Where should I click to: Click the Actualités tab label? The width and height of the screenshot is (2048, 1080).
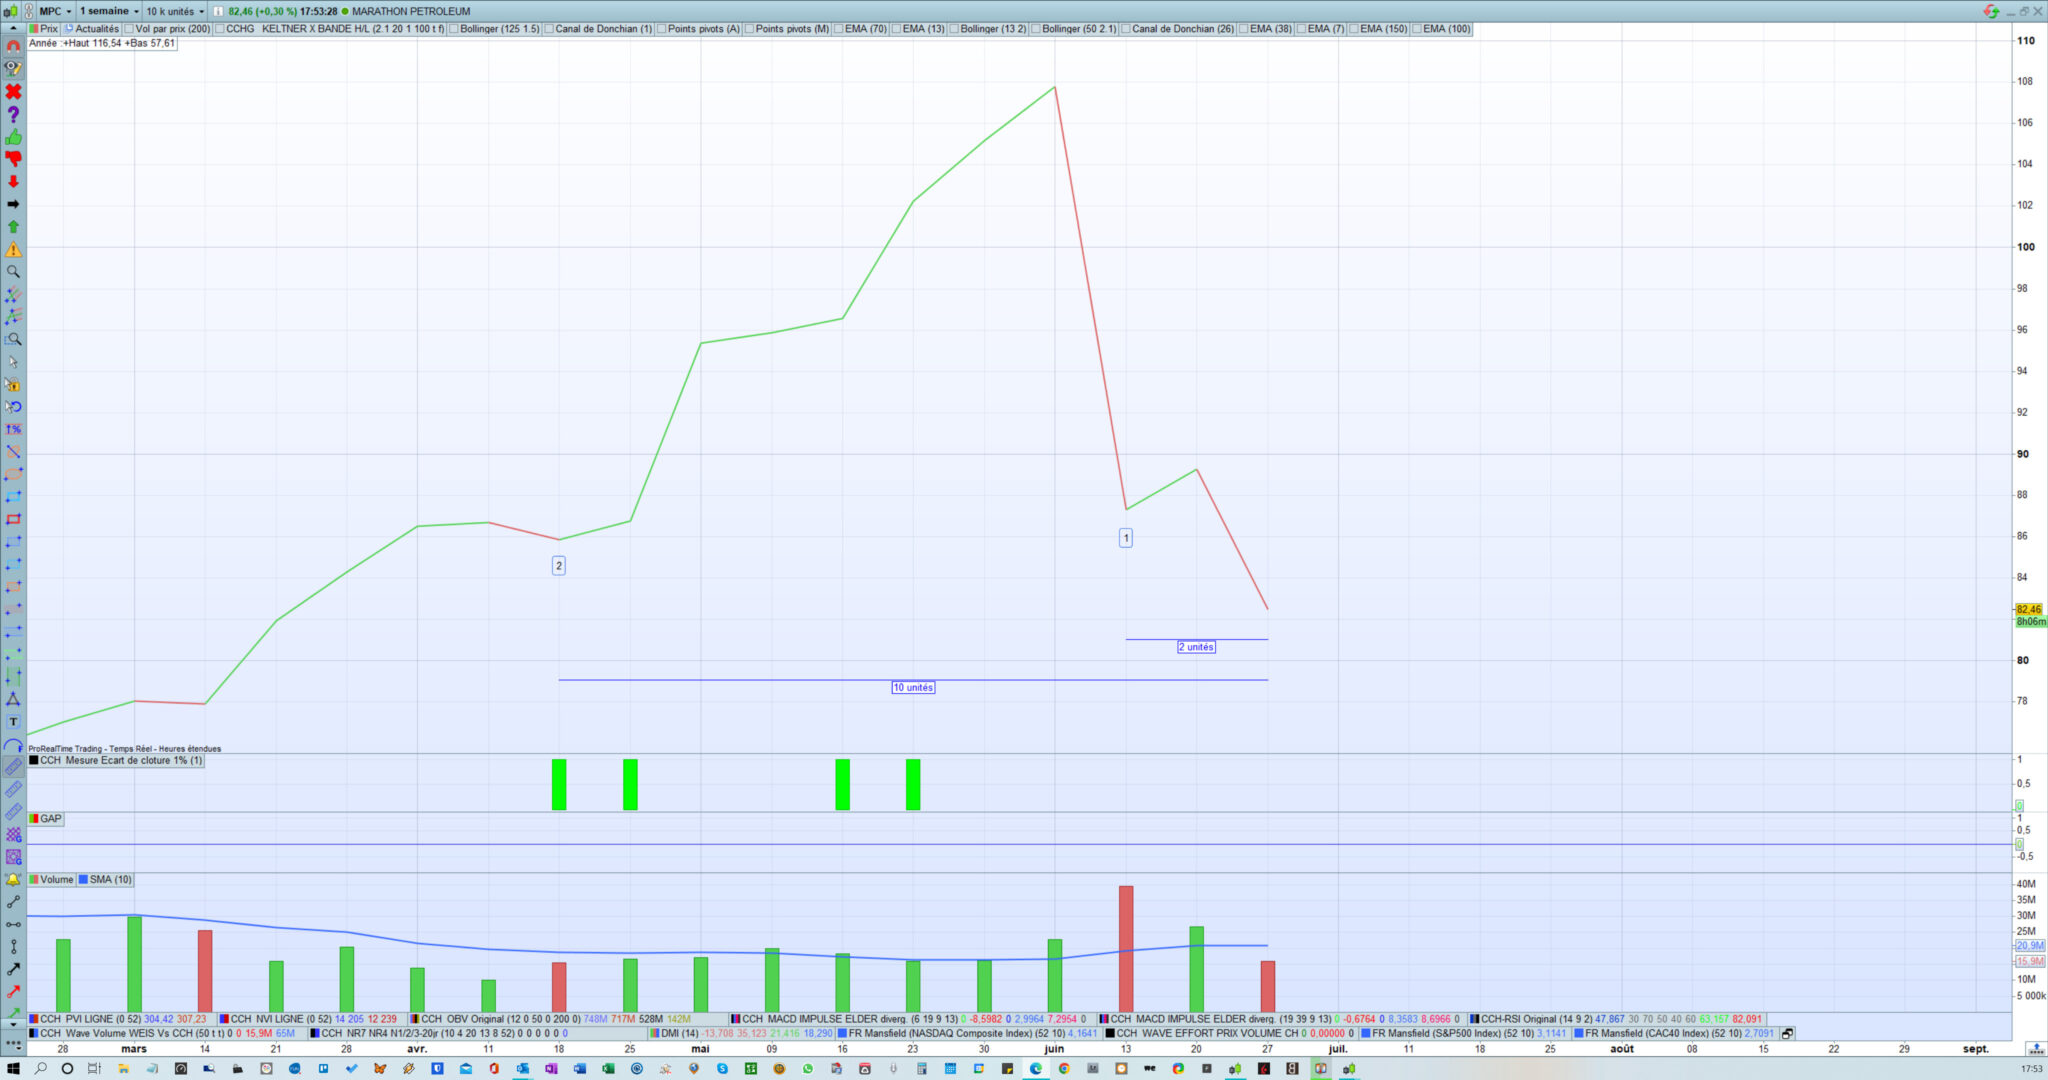click(97, 29)
